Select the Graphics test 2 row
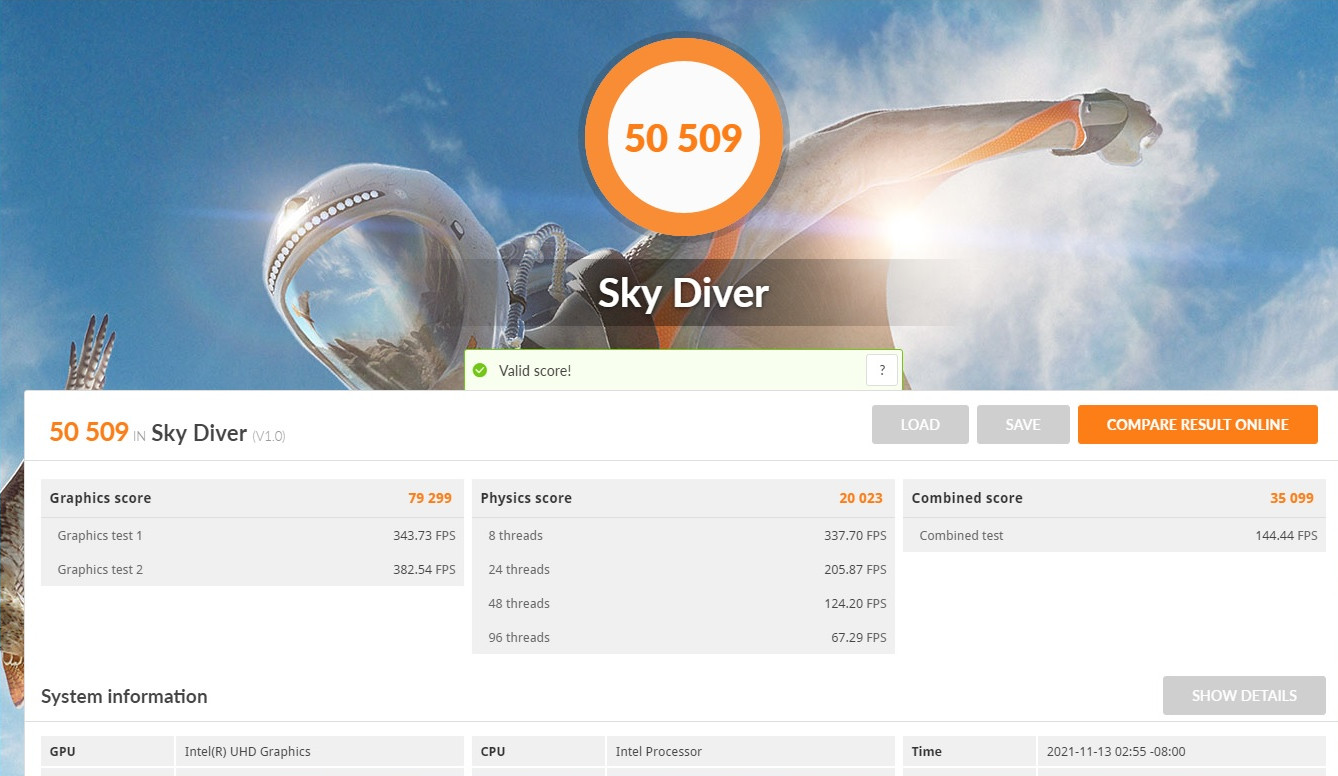 251,569
